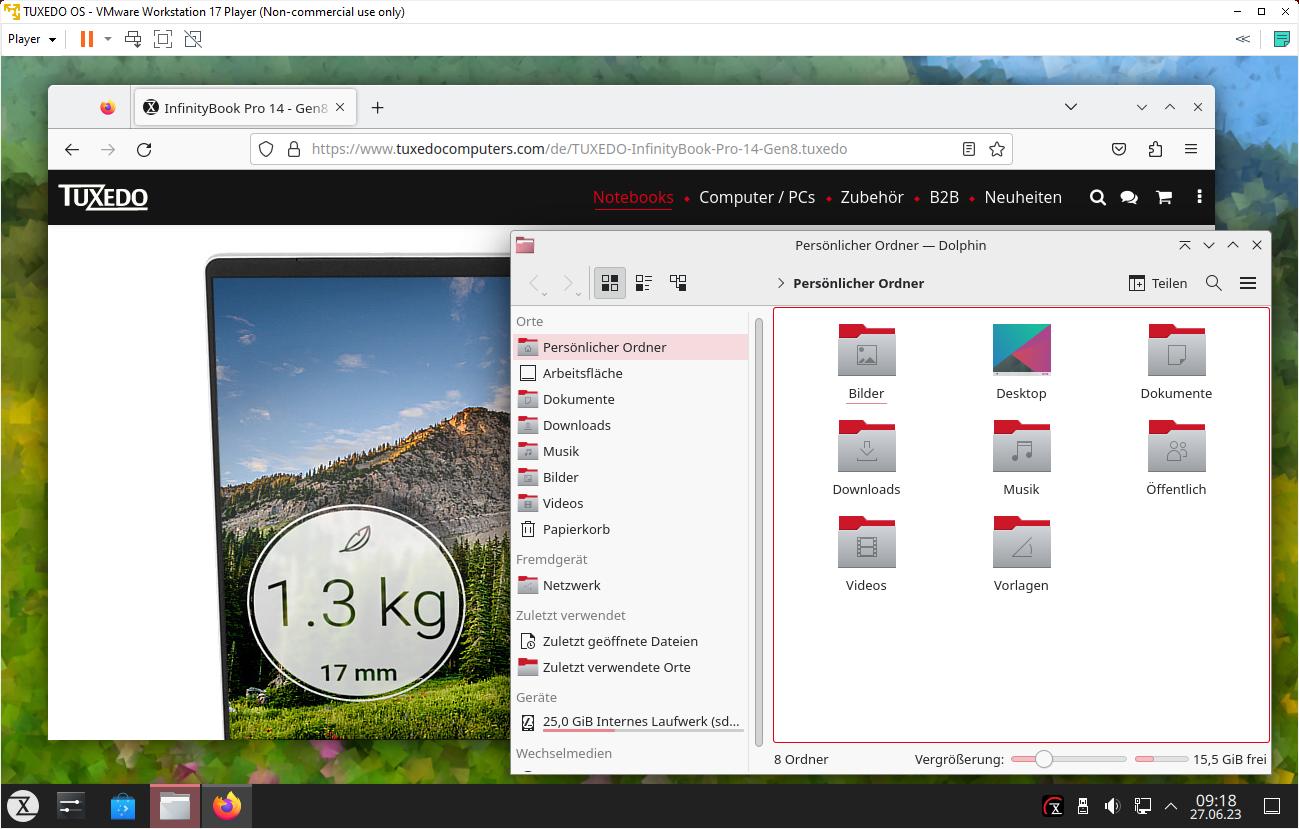Open the Downloads folder in main view
The width and height of the screenshot is (1299, 829).
tap(866, 446)
